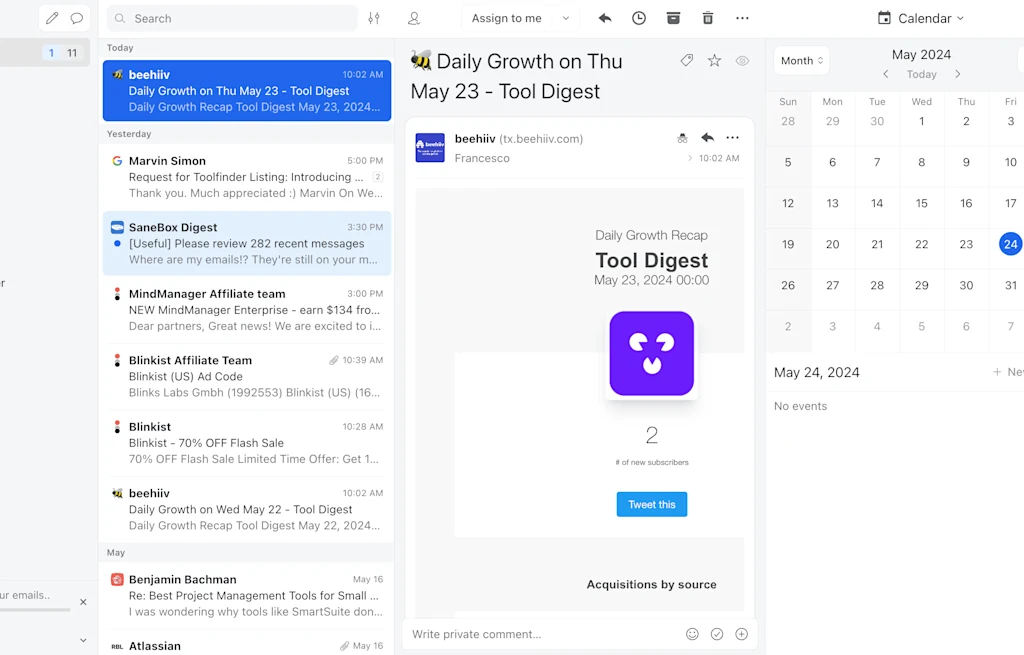1024x655 pixels.
Task: Click the compose pencil icon
Action: coord(52,18)
